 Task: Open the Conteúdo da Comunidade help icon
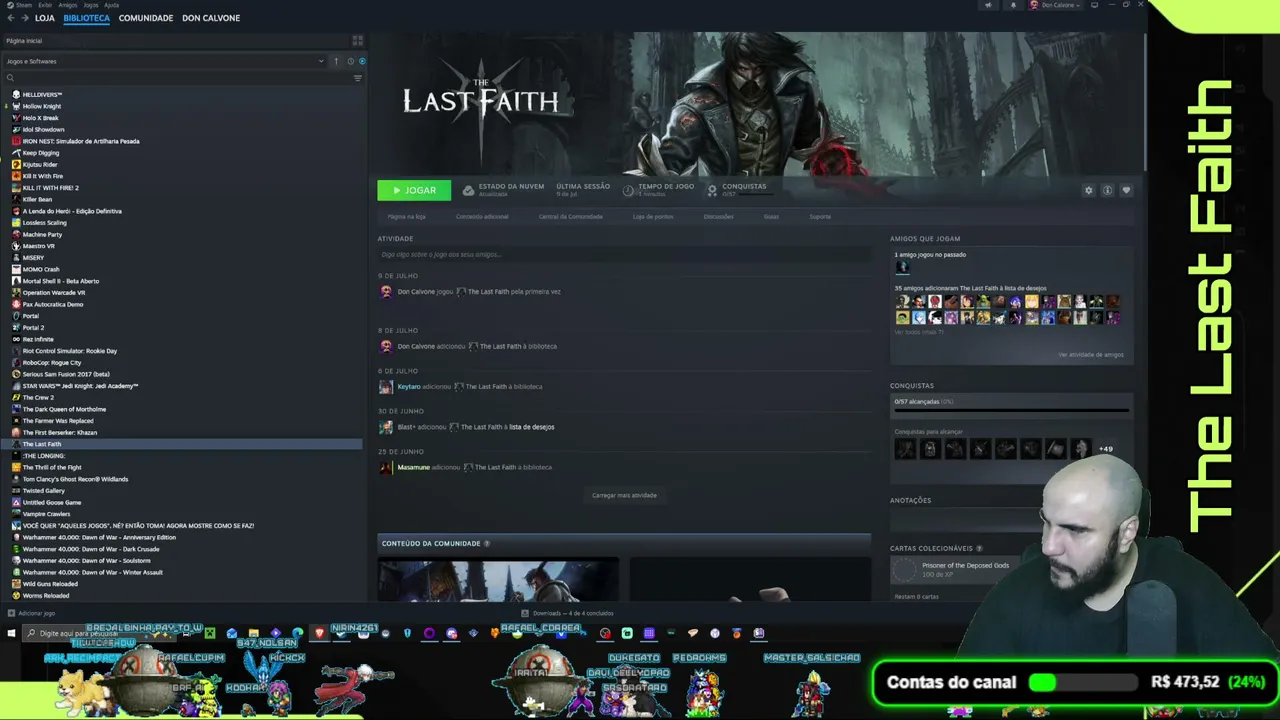click(487, 543)
